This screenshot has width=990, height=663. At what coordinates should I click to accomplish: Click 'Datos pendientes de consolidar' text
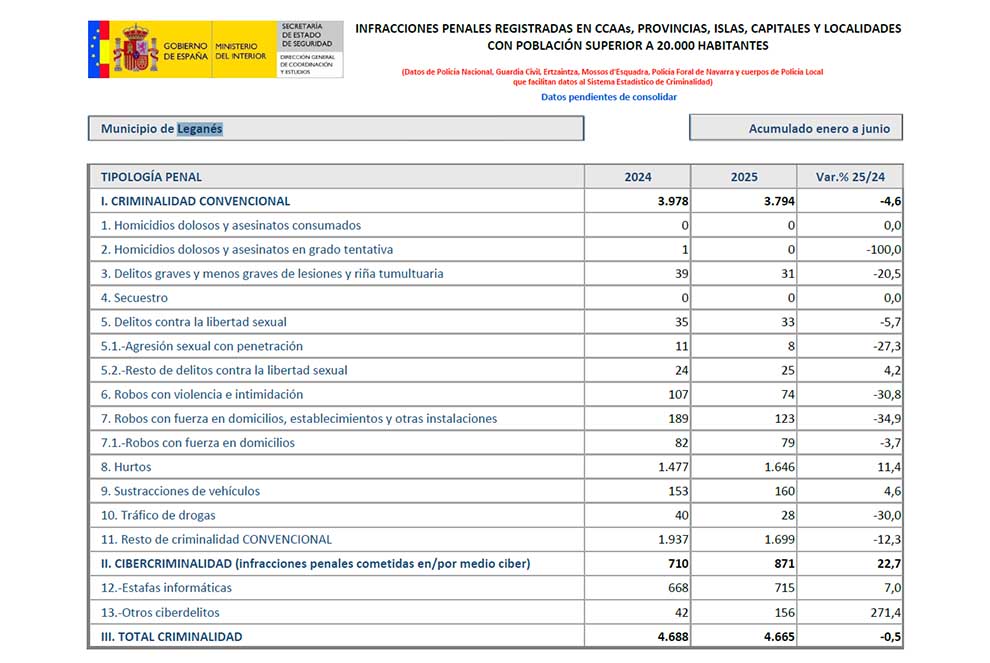pos(608,97)
